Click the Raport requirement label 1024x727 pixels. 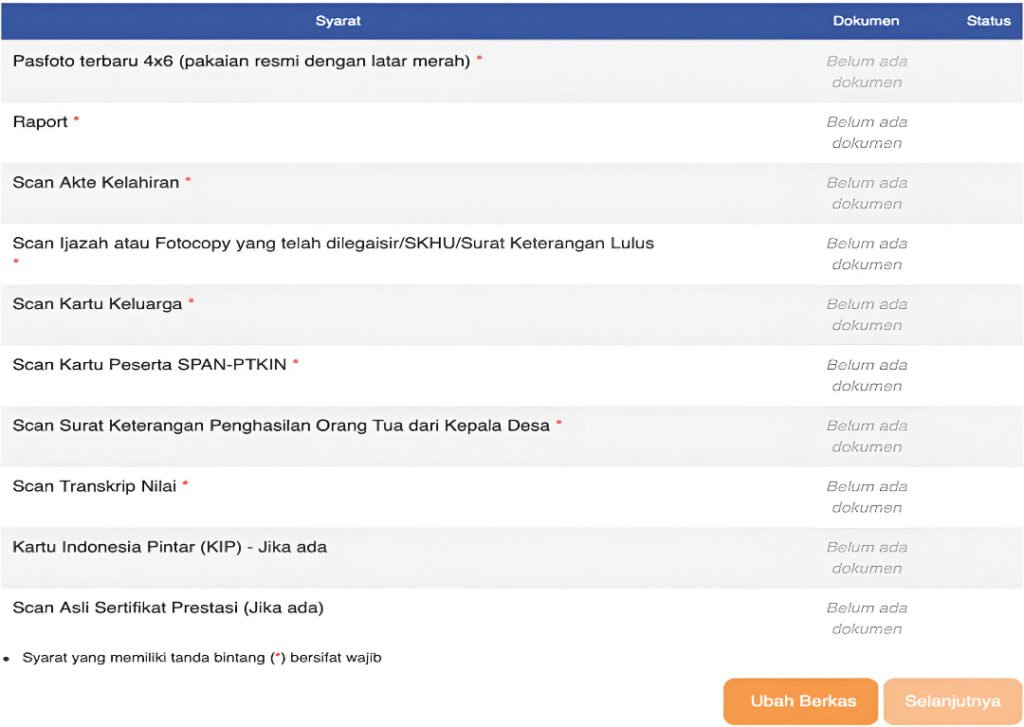click(x=40, y=122)
